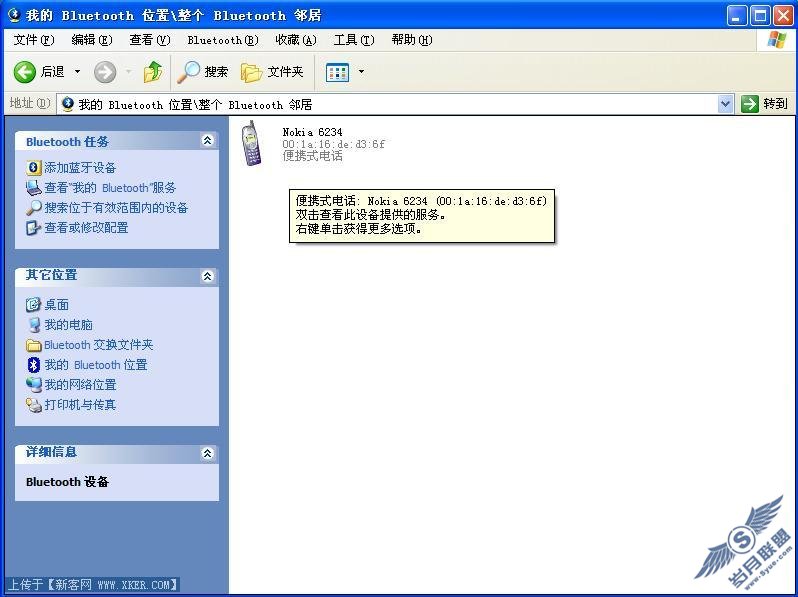Image resolution: width=798 pixels, height=597 pixels.
Task: Click the My Computer icon
Action: click(34, 325)
